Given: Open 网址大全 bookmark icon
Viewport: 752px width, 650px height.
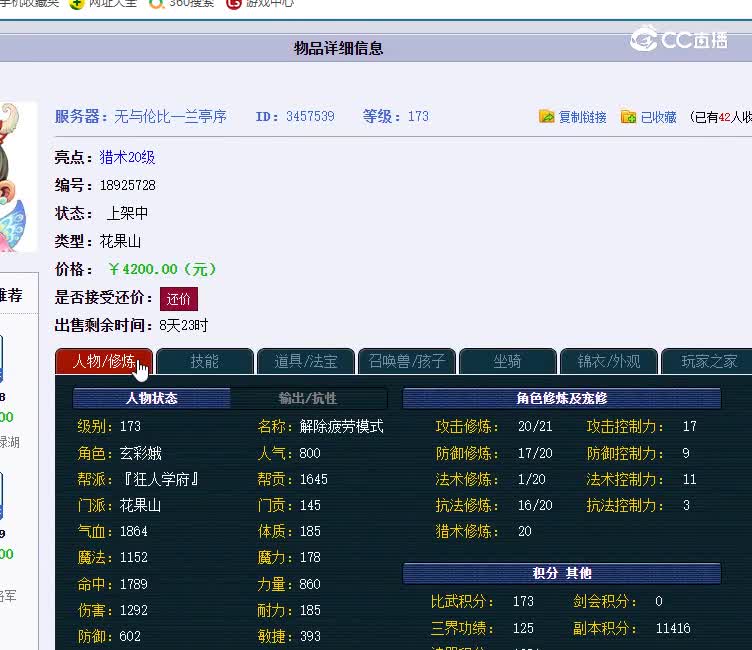Looking at the screenshot, I should coord(76,4).
